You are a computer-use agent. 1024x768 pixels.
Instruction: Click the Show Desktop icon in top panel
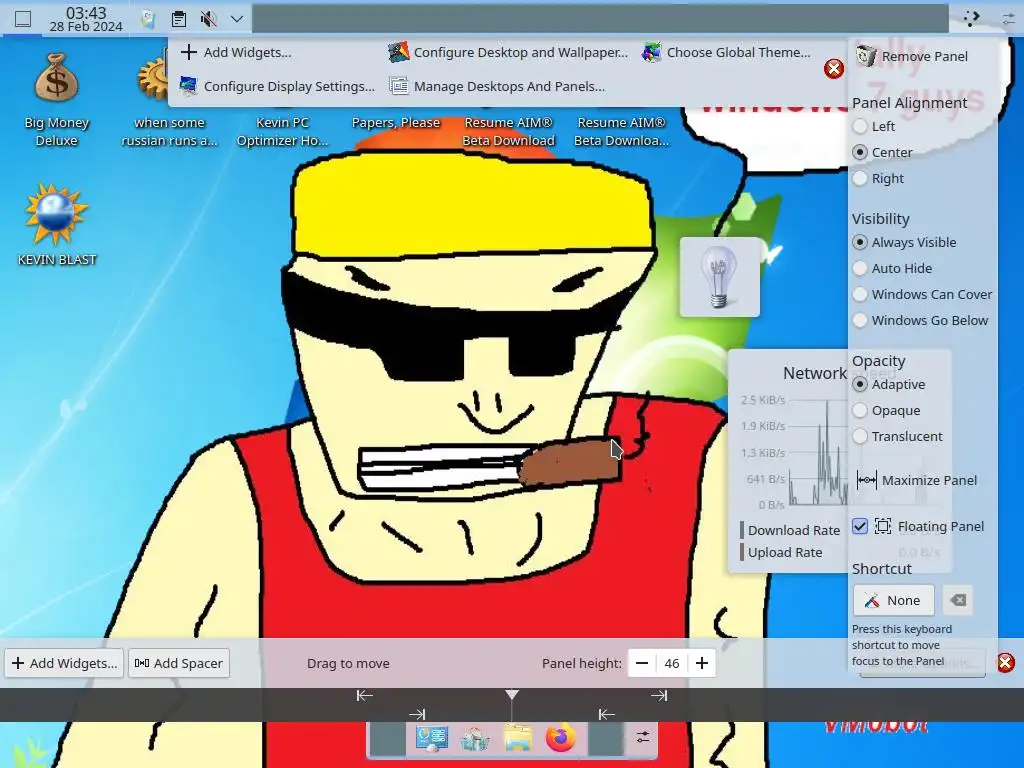click(23, 19)
